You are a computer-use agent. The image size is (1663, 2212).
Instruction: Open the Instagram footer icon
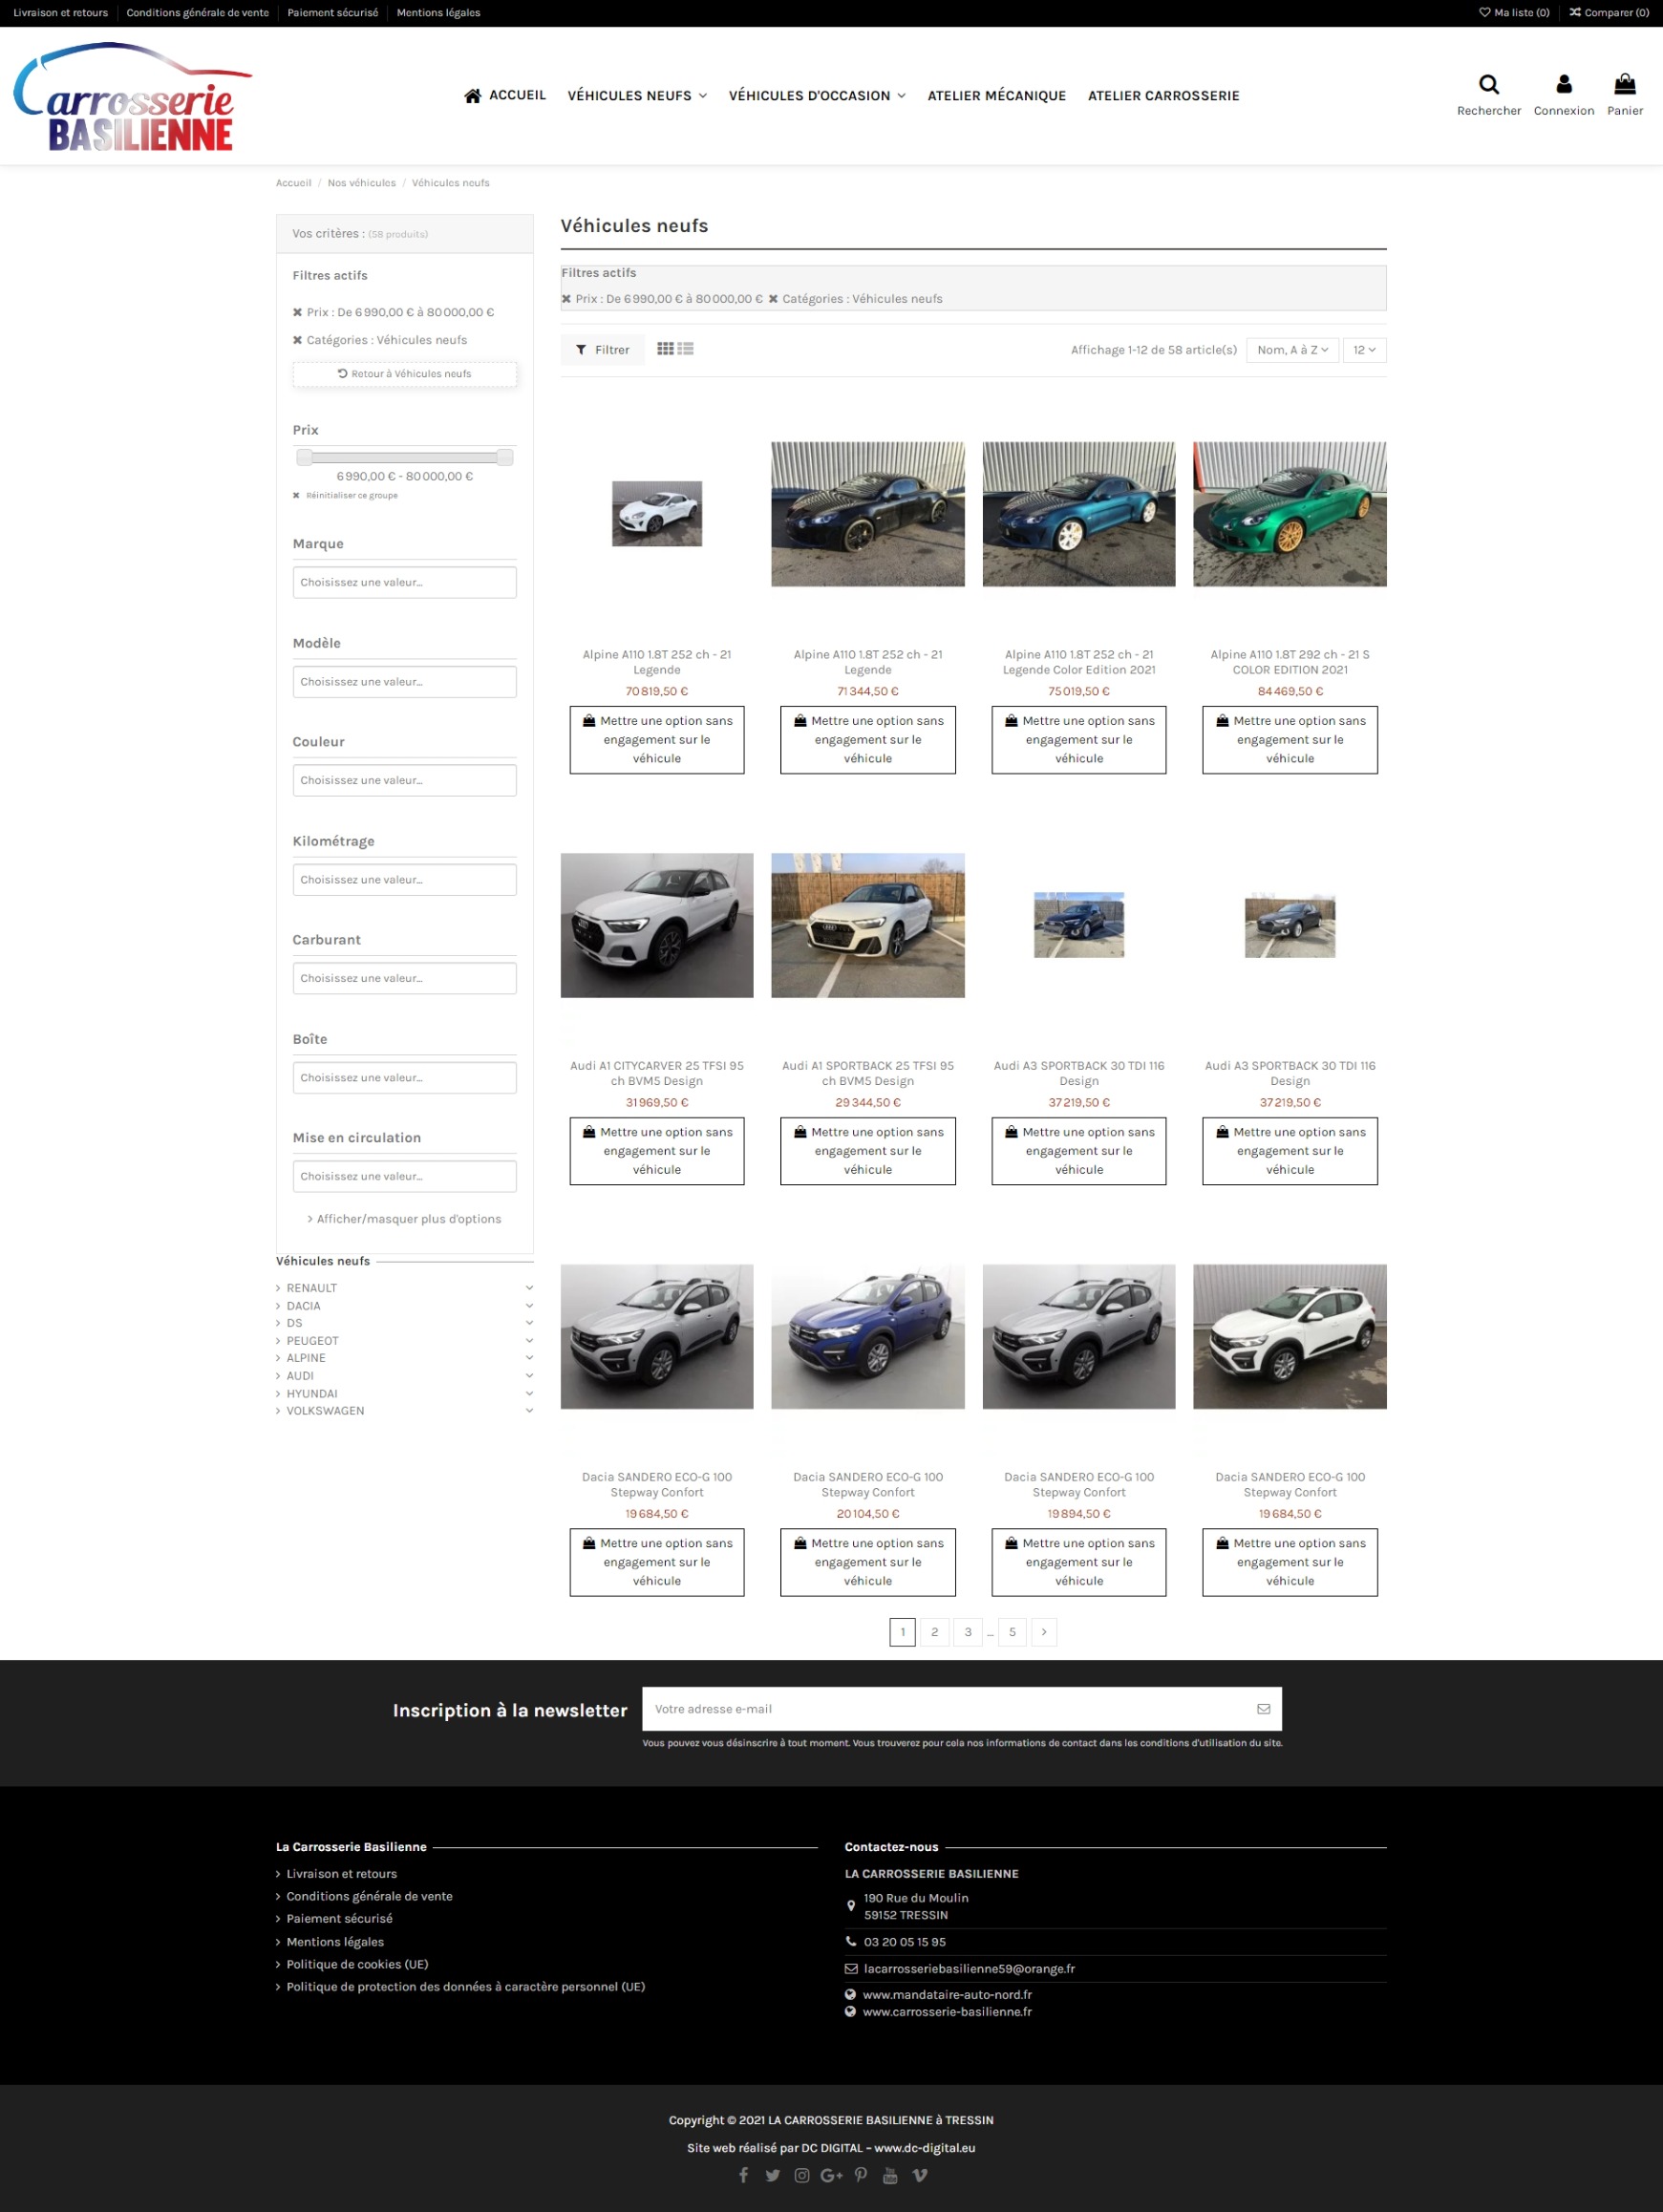pos(801,2175)
